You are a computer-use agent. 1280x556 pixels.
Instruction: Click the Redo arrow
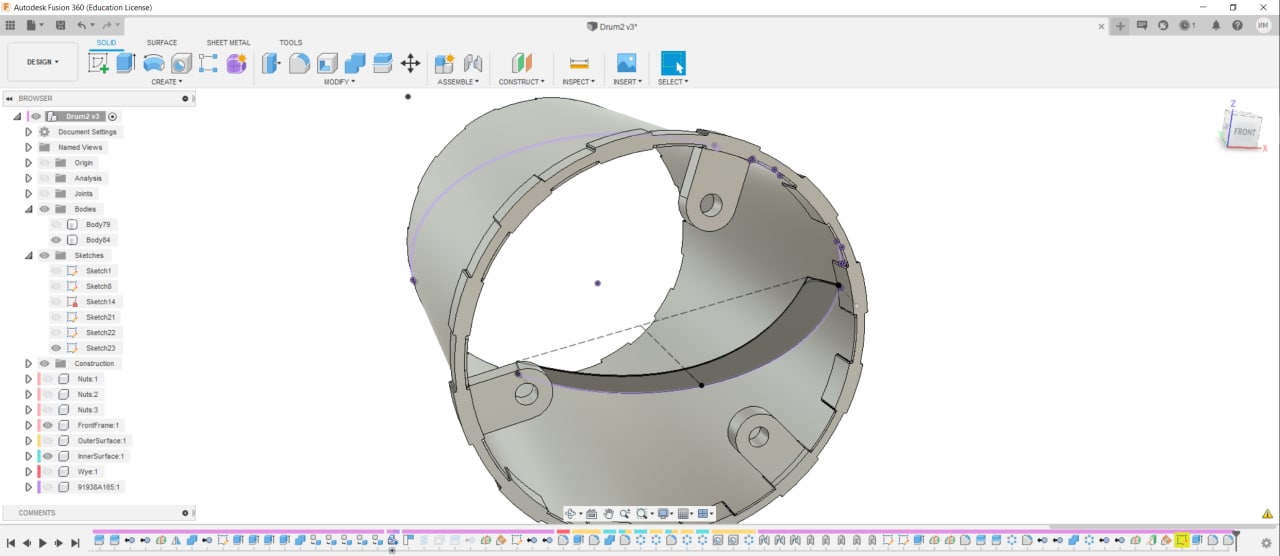click(x=106, y=25)
